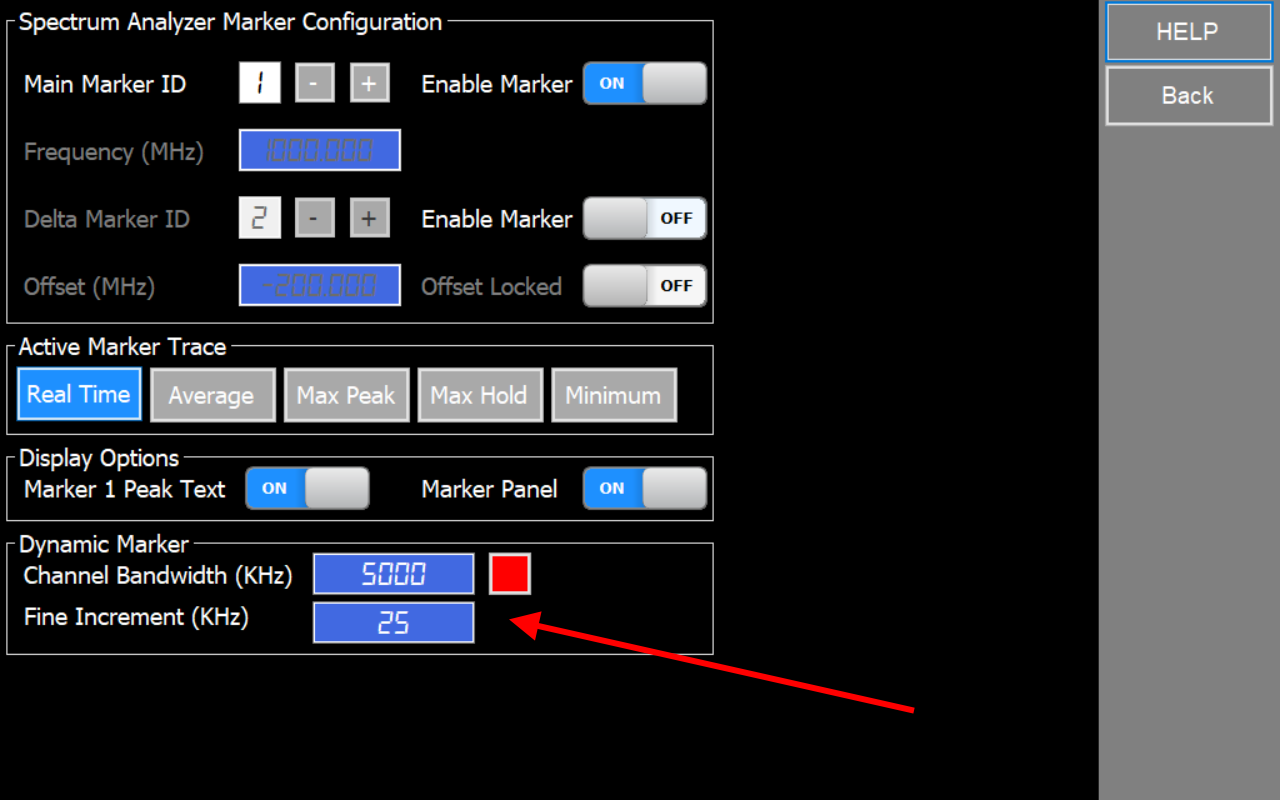
Task: Decrement the Delta Marker ID
Action: click(x=315, y=218)
